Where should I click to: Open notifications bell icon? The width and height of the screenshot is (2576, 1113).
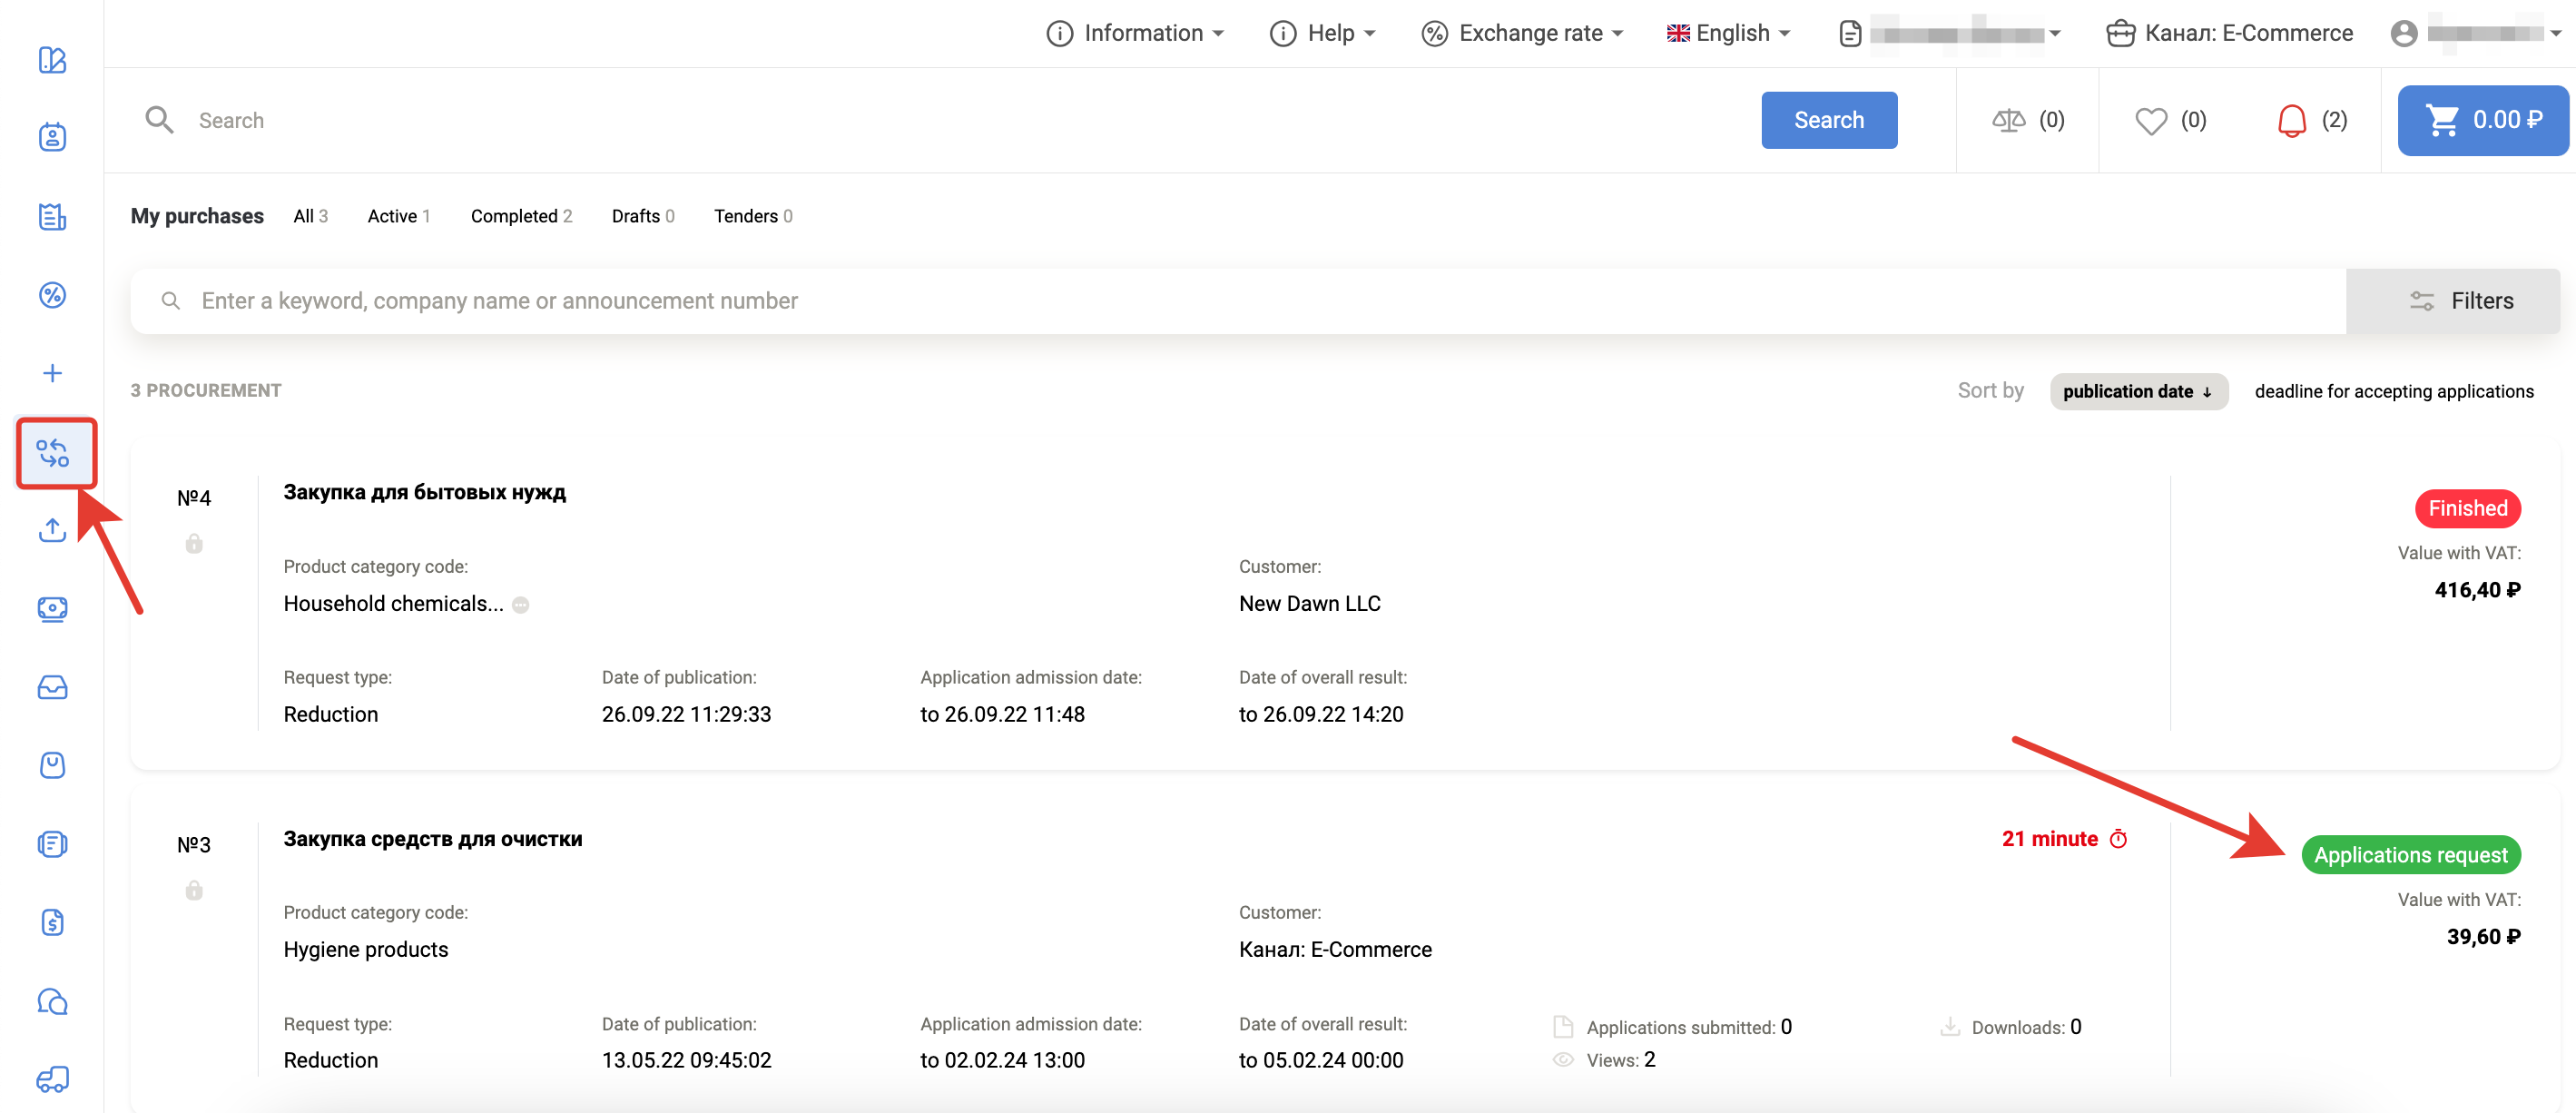pos(2291,121)
